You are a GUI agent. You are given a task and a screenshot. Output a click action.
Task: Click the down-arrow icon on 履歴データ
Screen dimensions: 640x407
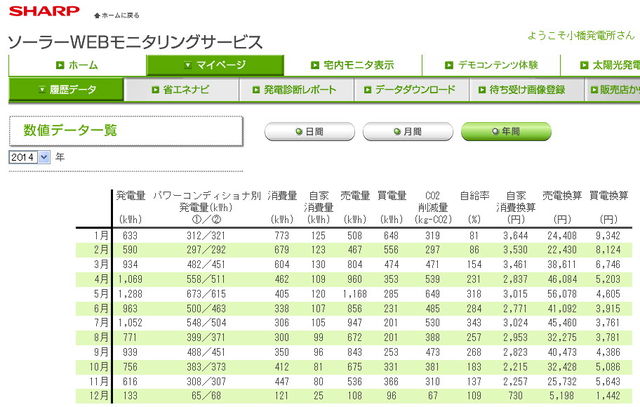coord(42,90)
